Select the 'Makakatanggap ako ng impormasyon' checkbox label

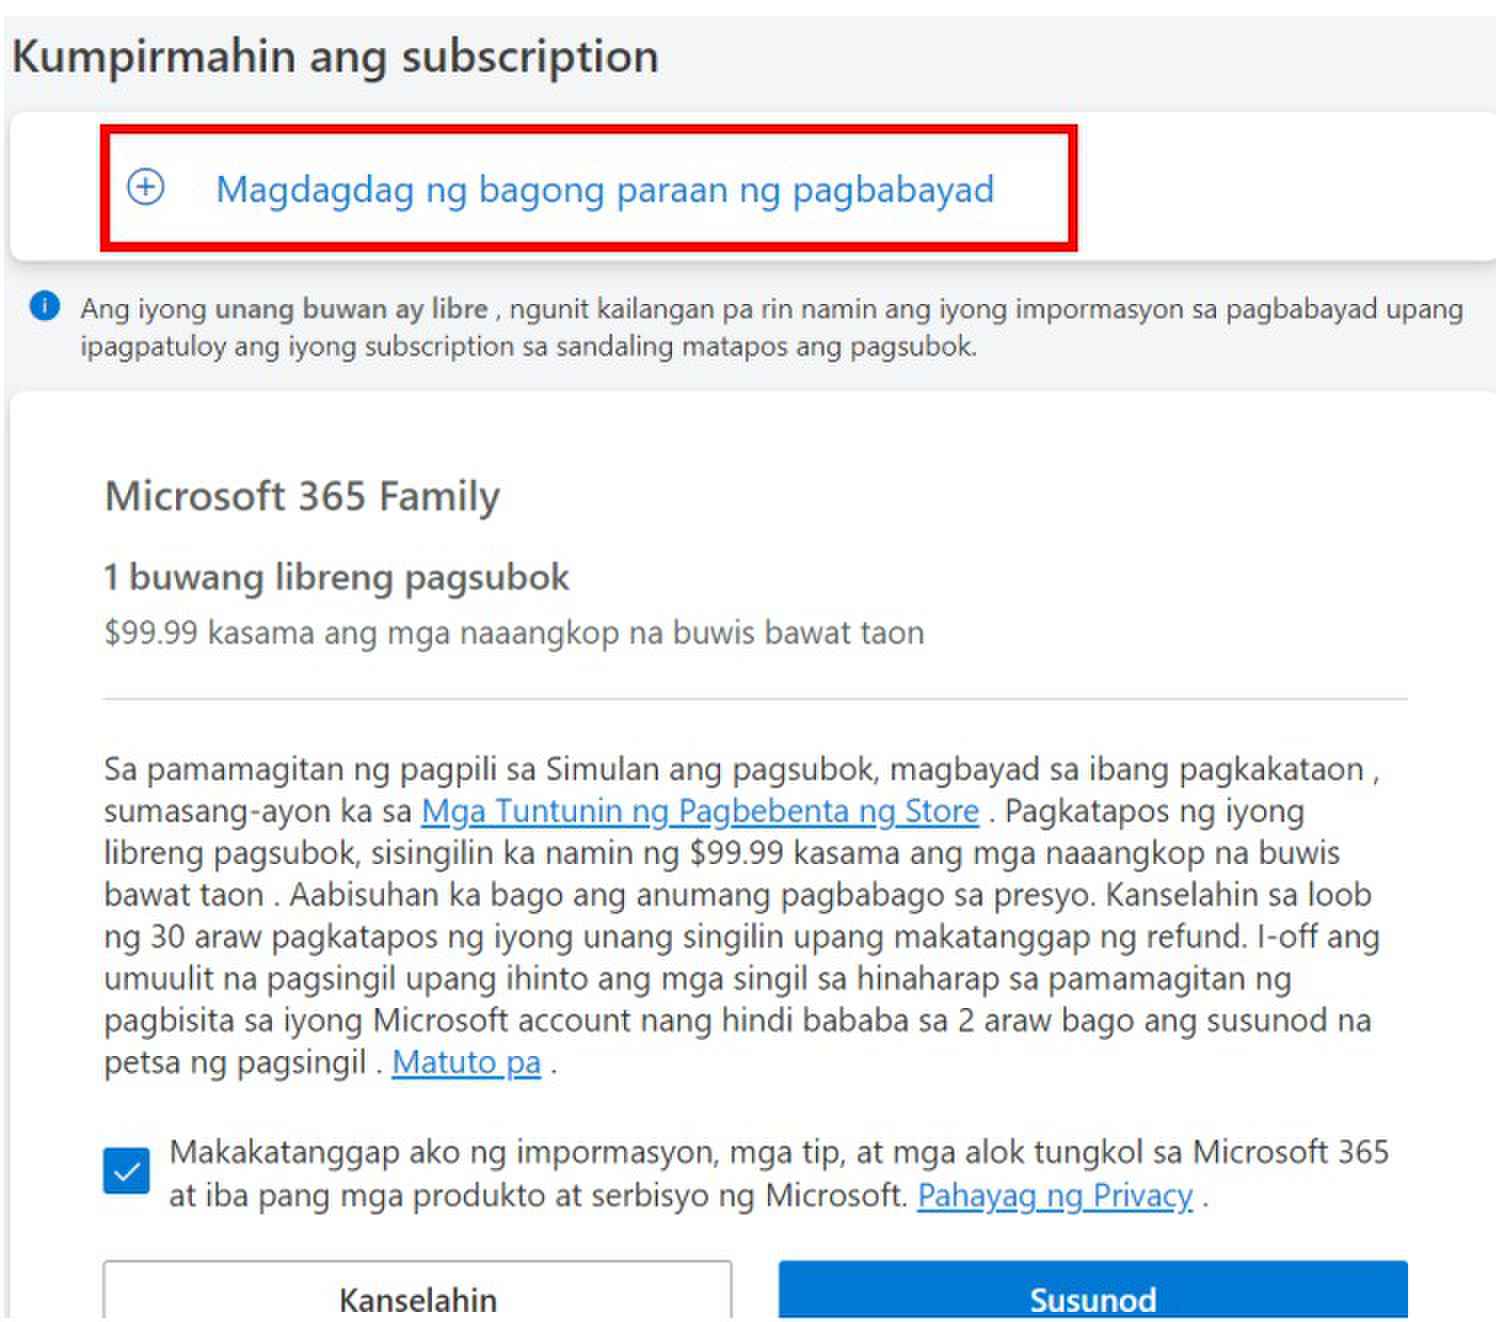click(x=779, y=1173)
